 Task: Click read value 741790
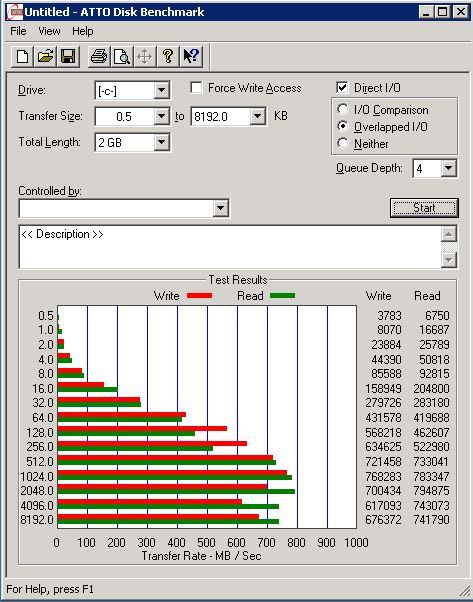(431, 520)
